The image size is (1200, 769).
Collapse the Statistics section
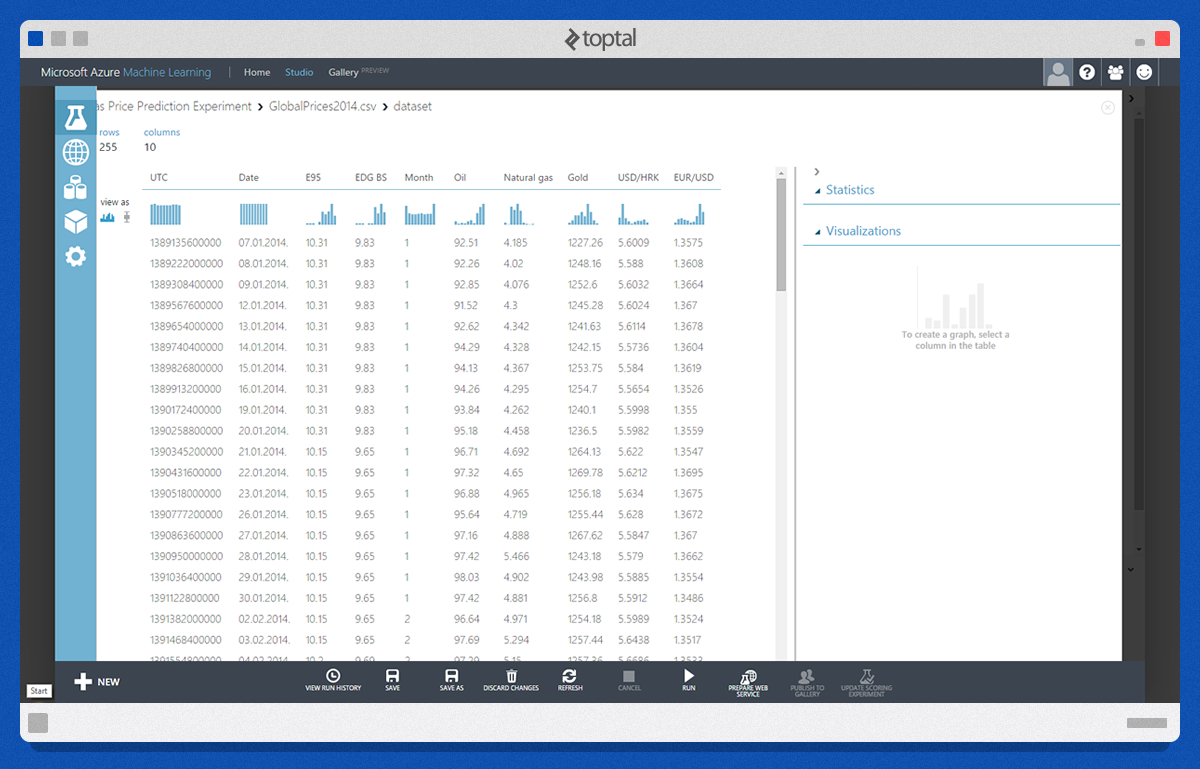pyautogui.click(x=817, y=190)
